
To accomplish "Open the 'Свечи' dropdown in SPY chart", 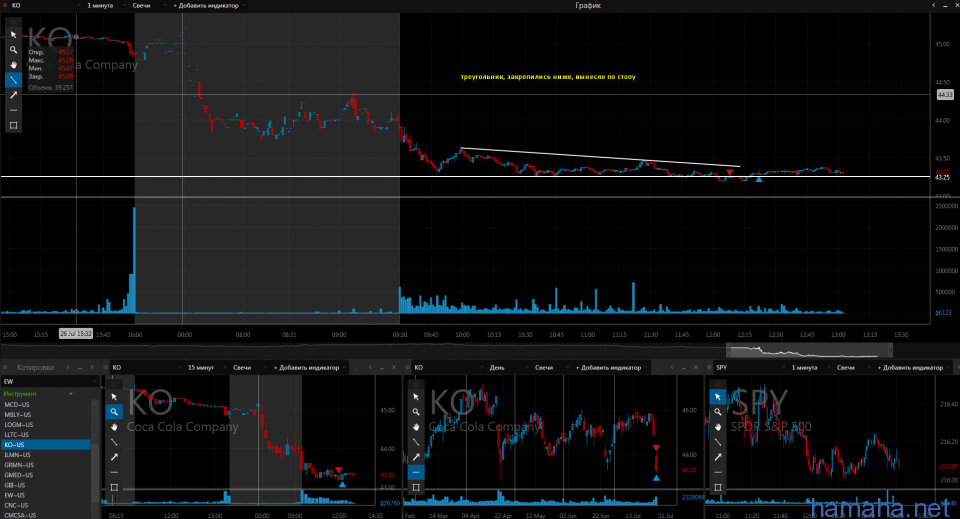I will [852, 368].
